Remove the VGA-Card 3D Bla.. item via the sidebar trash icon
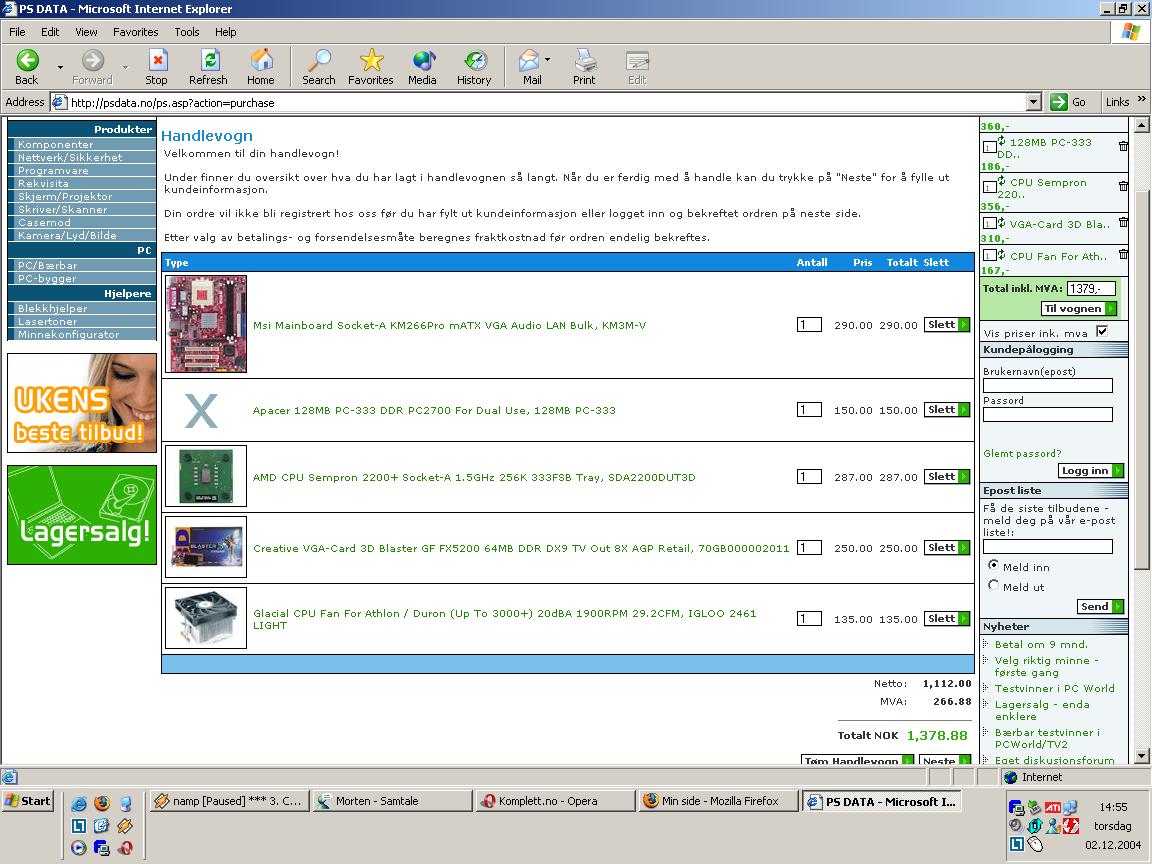Screen dimensions: 1152x864 [x=1123, y=222]
